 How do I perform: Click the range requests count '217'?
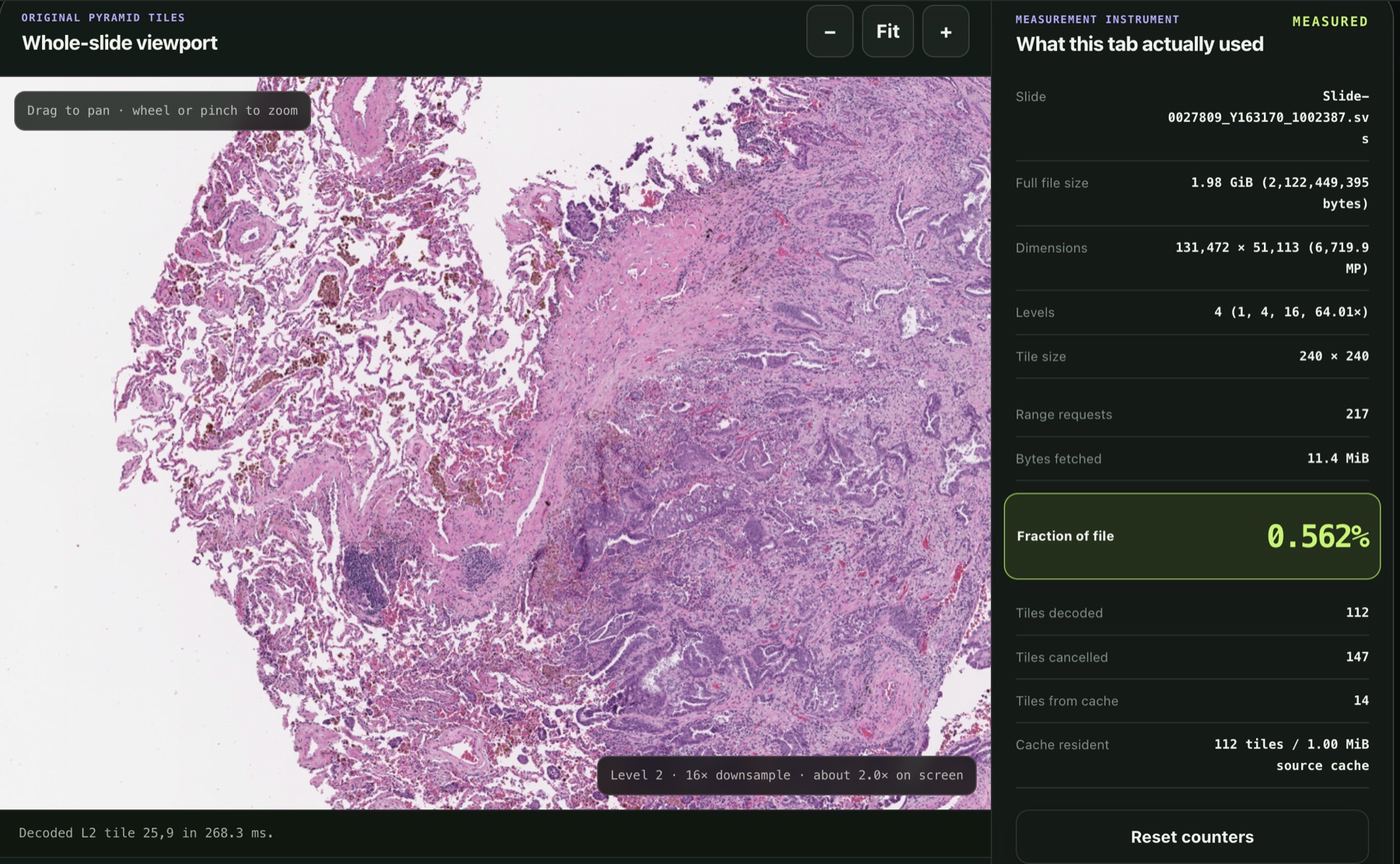pyautogui.click(x=1357, y=414)
